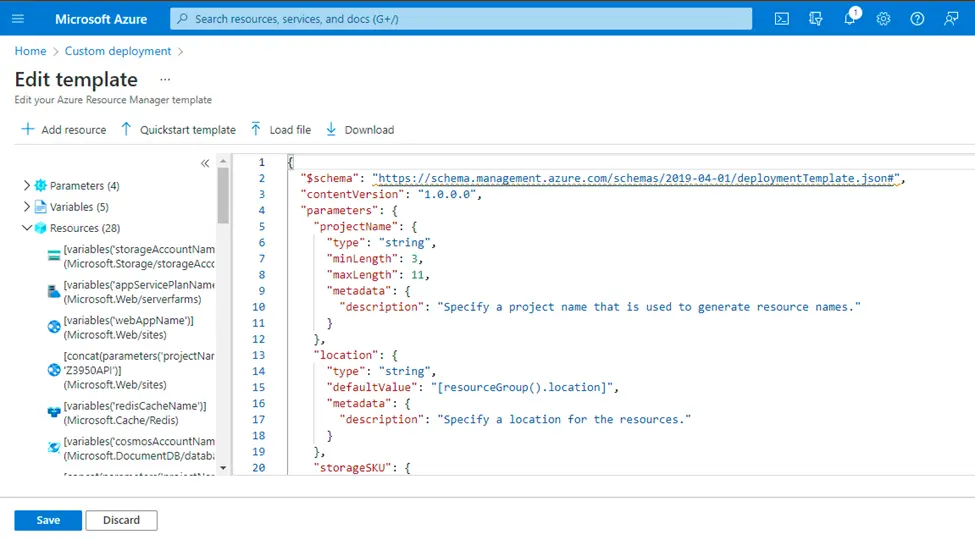Click "minLength" on line 7
This screenshot has height=540, width=975.
click(x=362, y=259)
